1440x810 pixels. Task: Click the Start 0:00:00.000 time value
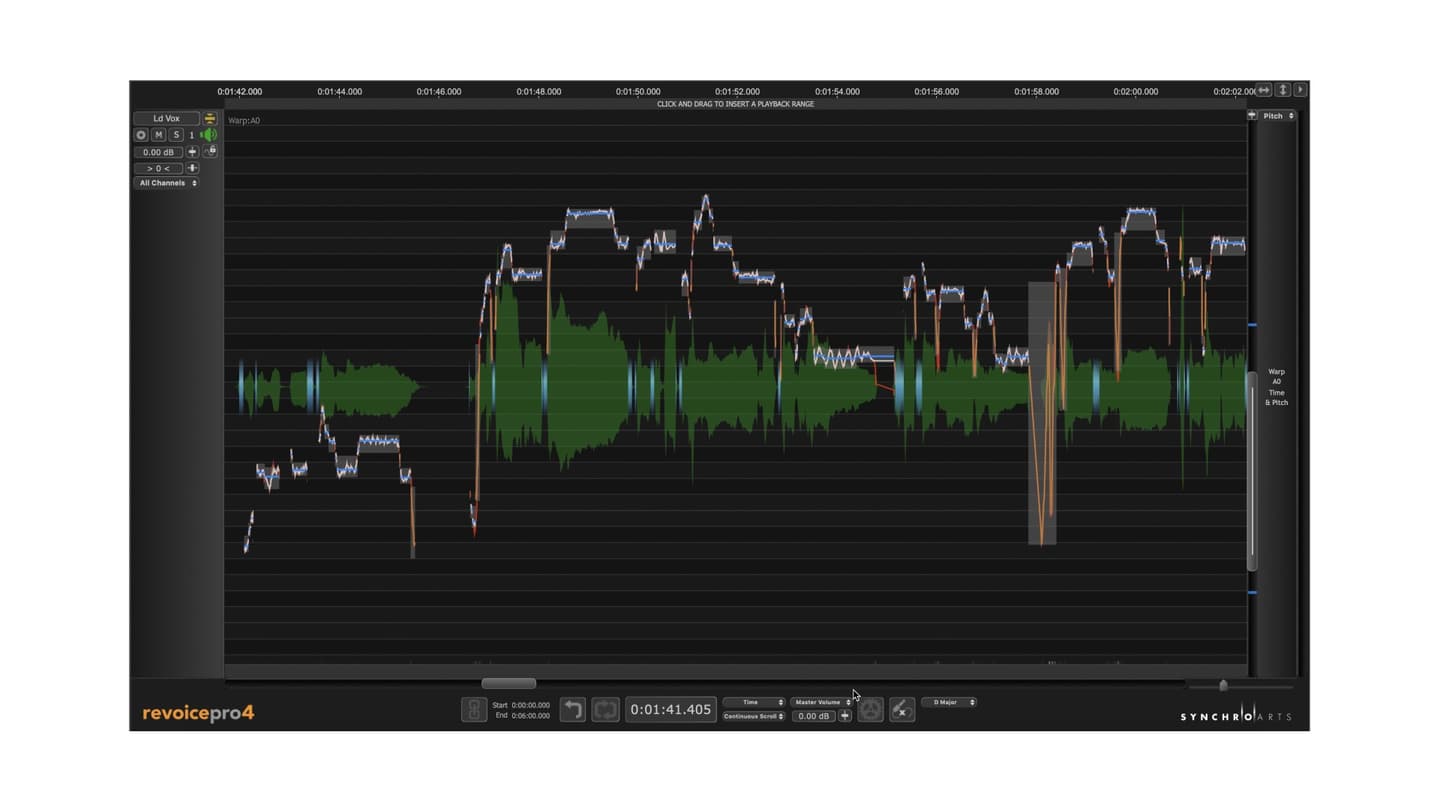(x=529, y=705)
